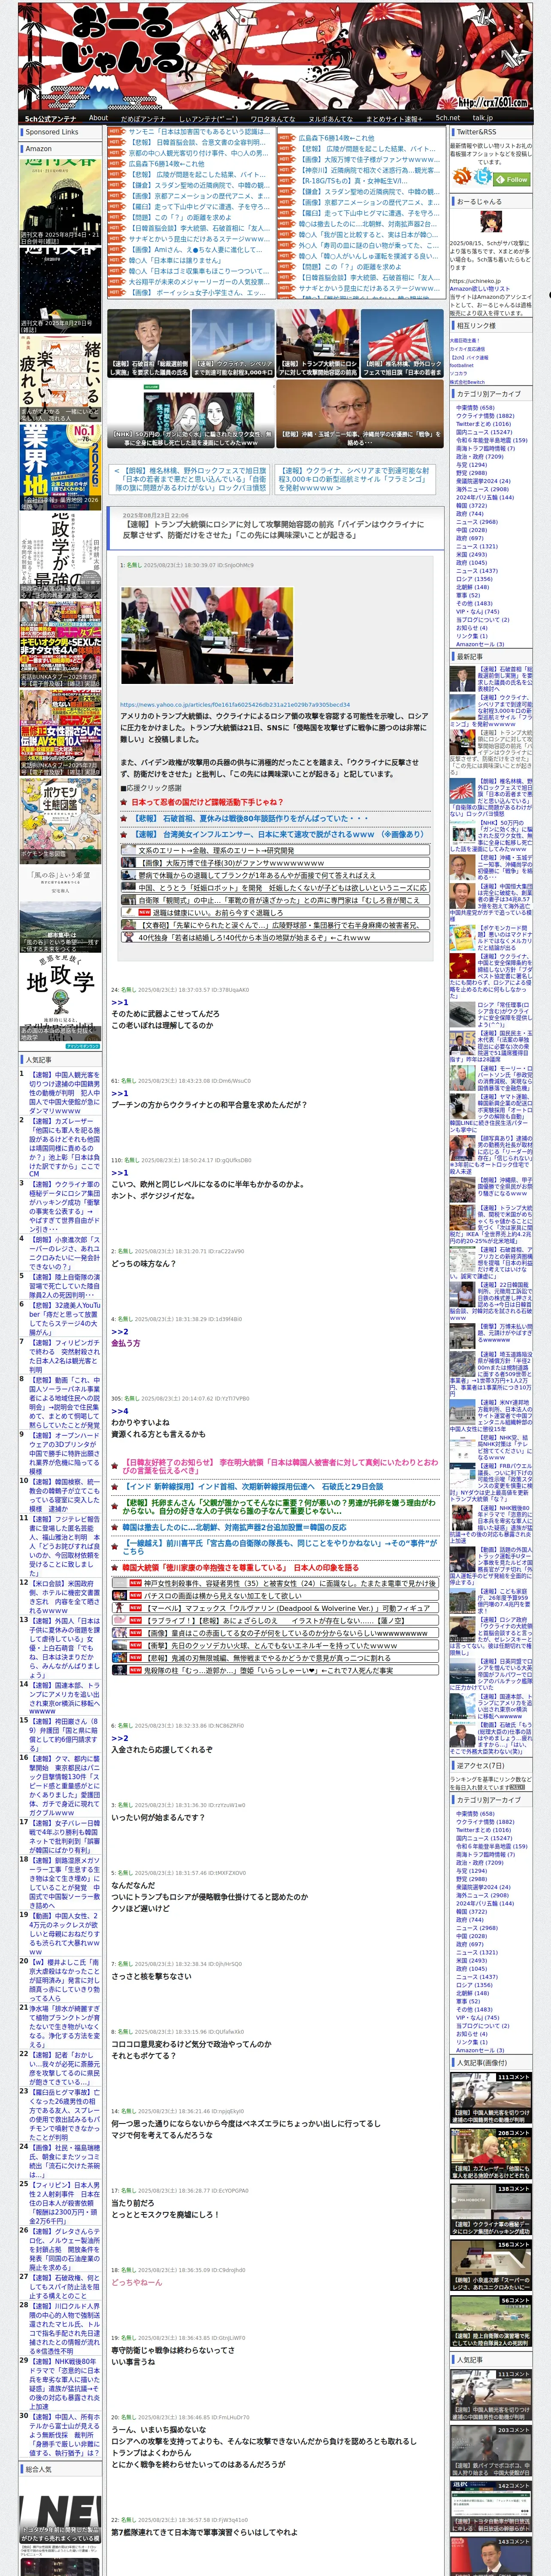Open the まとめサイト速報+ nav tab
This screenshot has width=551, height=2576.
[393, 118]
